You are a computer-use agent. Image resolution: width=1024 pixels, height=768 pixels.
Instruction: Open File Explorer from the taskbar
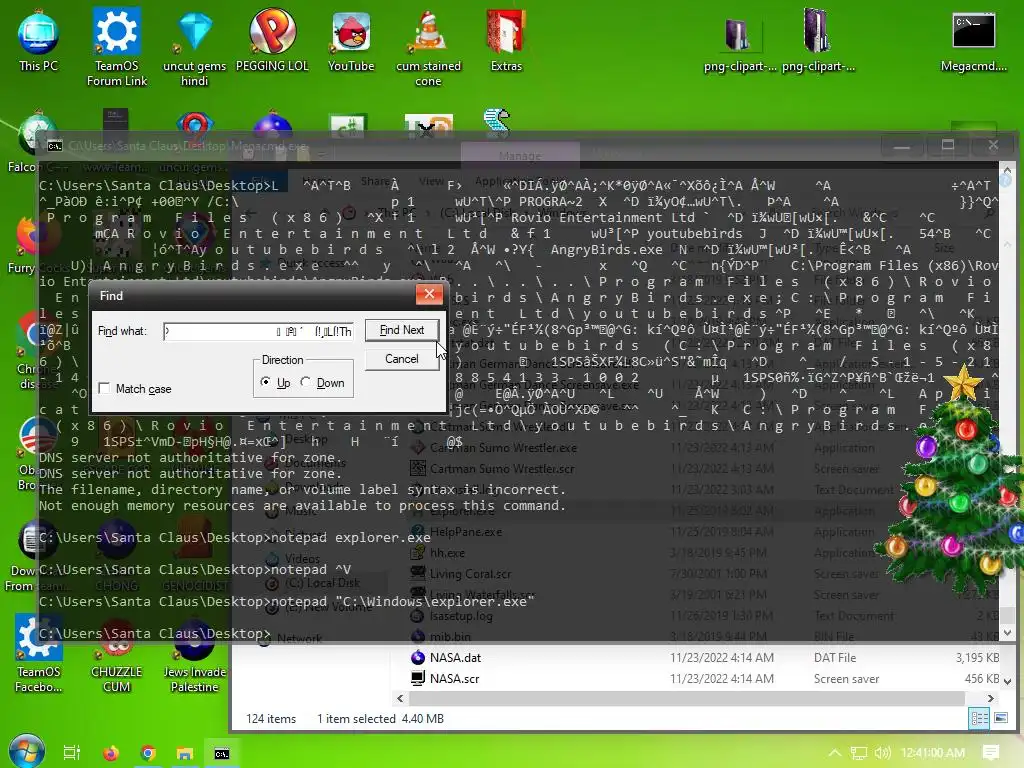pyautogui.click(x=185, y=753)
